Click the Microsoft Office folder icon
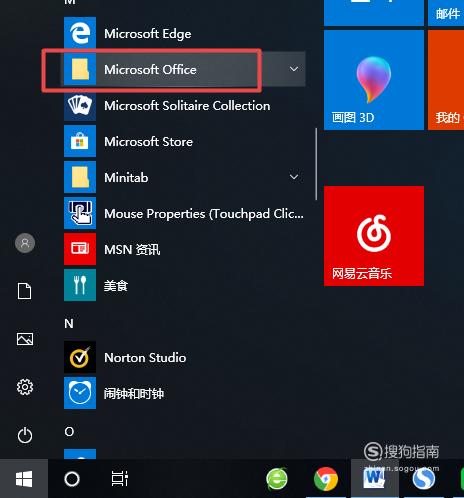Image resolution: width=464 pixels, height=498 pixels. (x=80, y=69)
